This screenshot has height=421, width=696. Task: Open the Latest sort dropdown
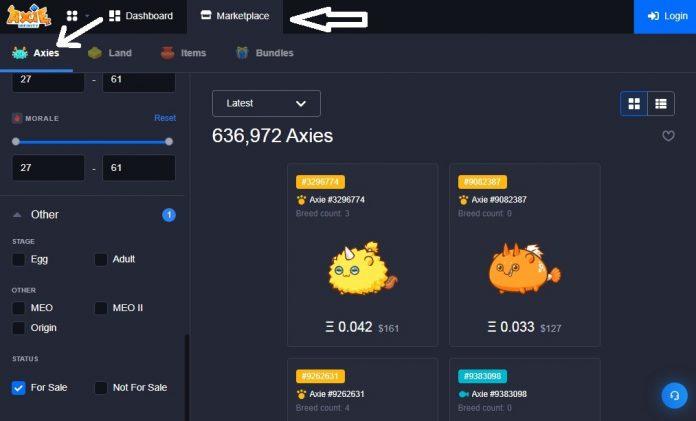coord(266,103)
